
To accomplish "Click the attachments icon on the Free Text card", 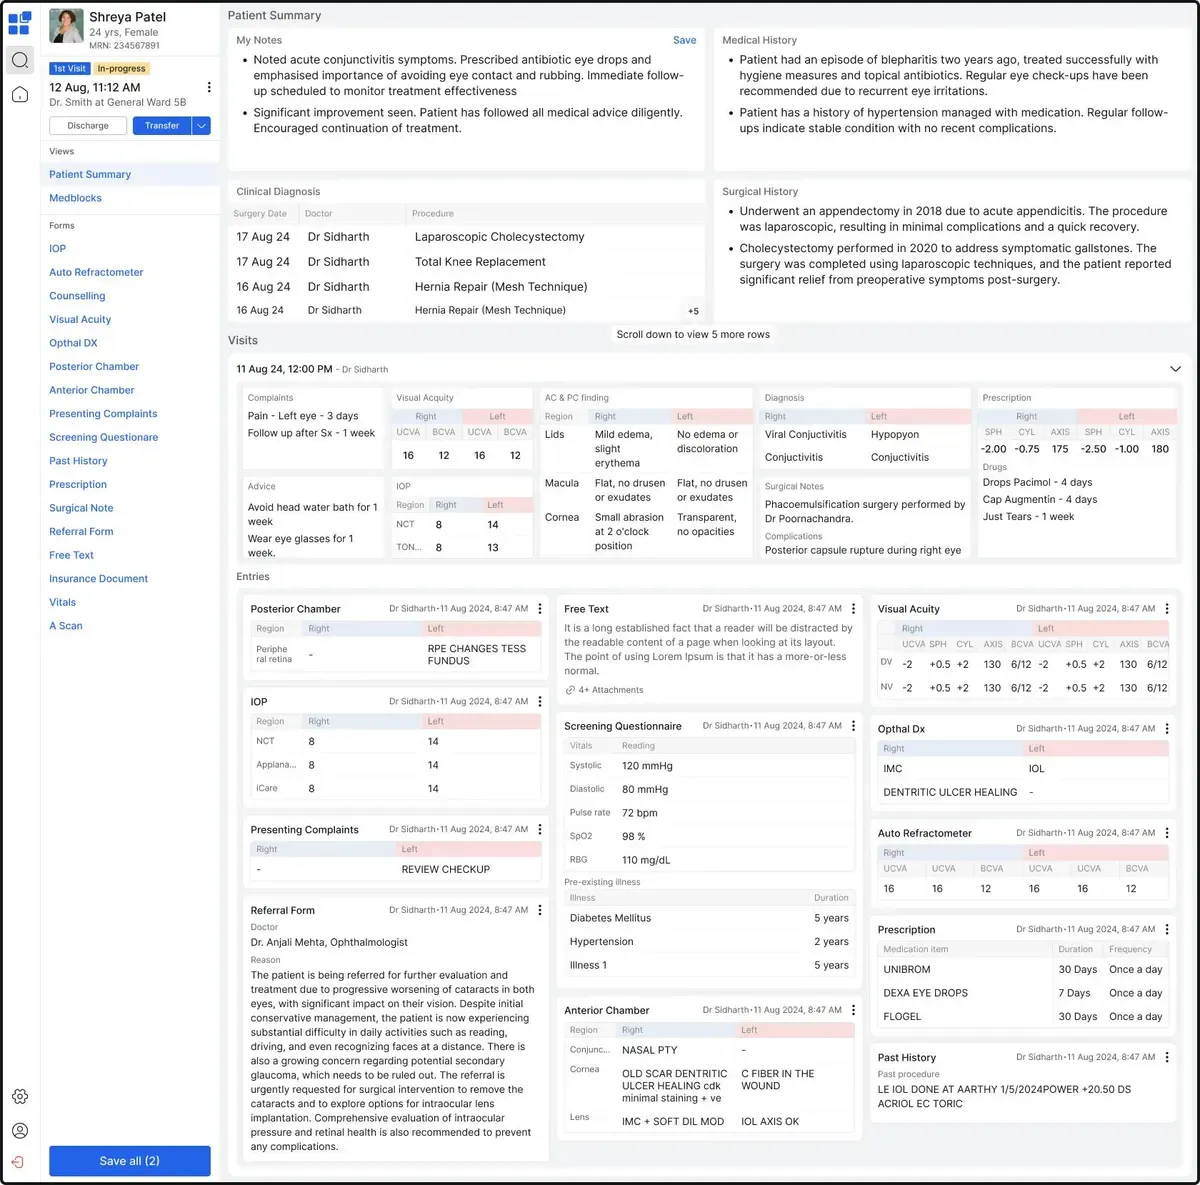I will (568, 689).
